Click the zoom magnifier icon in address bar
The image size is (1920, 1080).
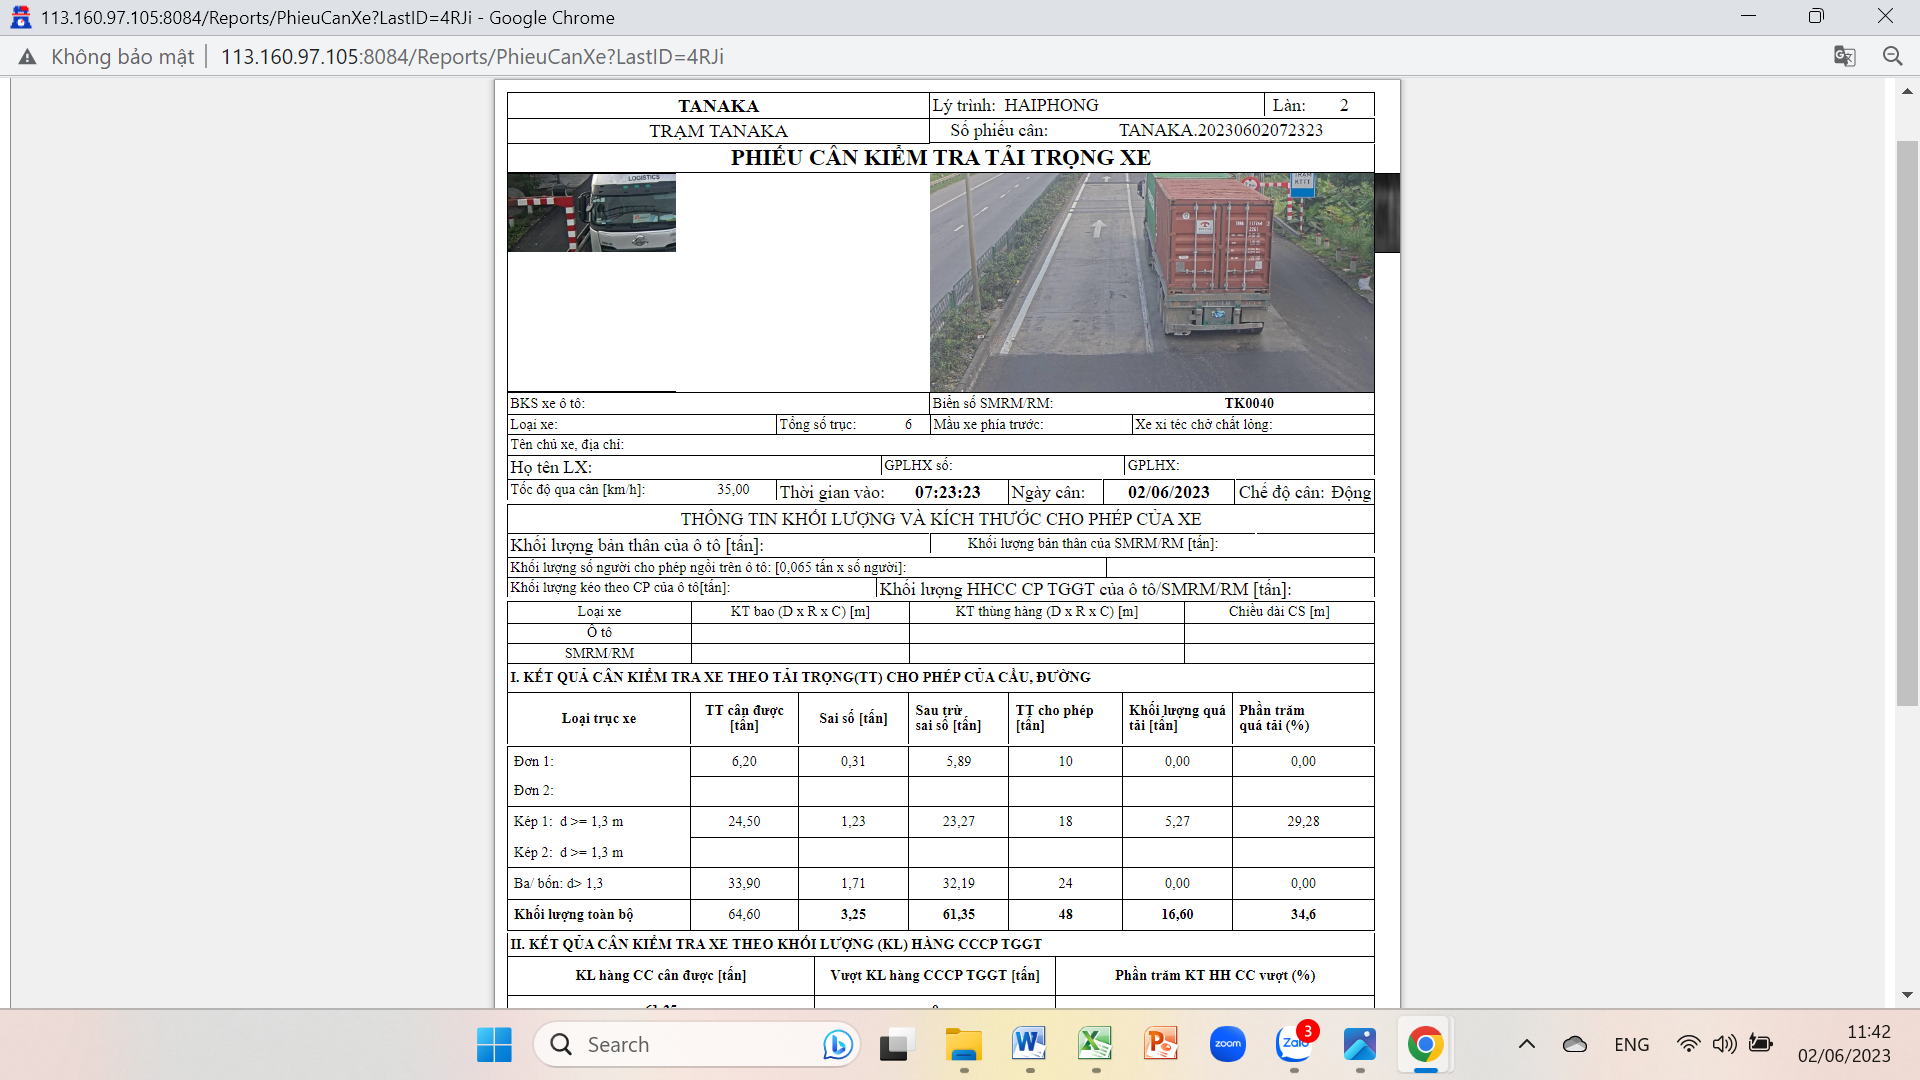click(1892, 56)
